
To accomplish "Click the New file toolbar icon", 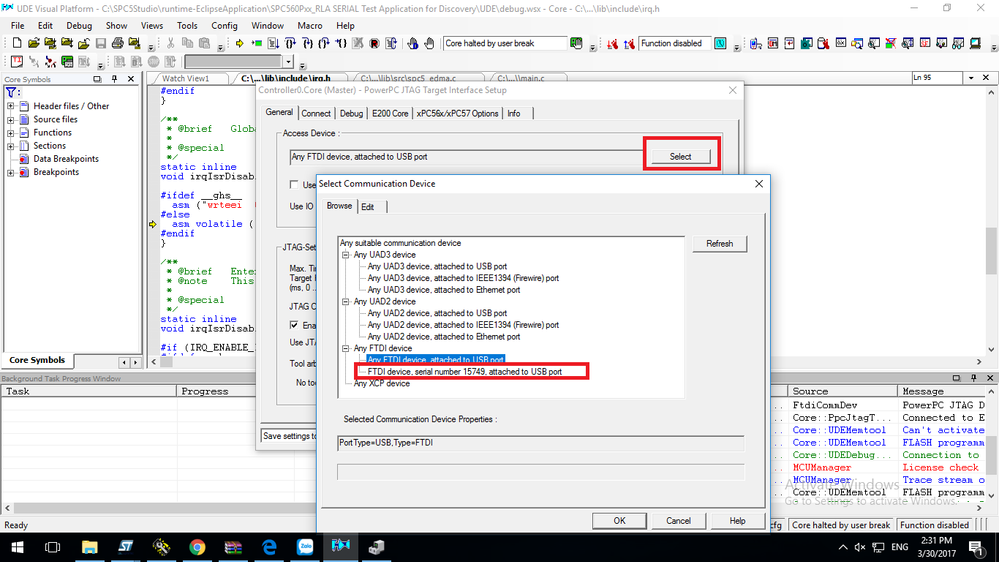I will 17,43.
